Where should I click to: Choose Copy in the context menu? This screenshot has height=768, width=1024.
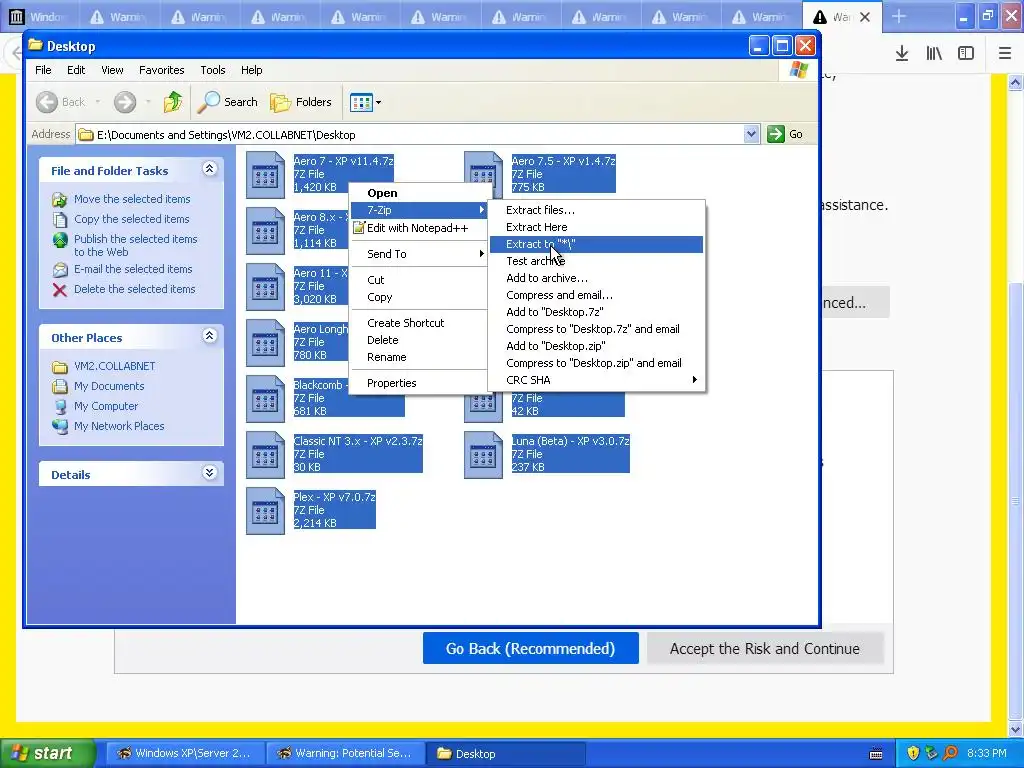pos(419,296)
